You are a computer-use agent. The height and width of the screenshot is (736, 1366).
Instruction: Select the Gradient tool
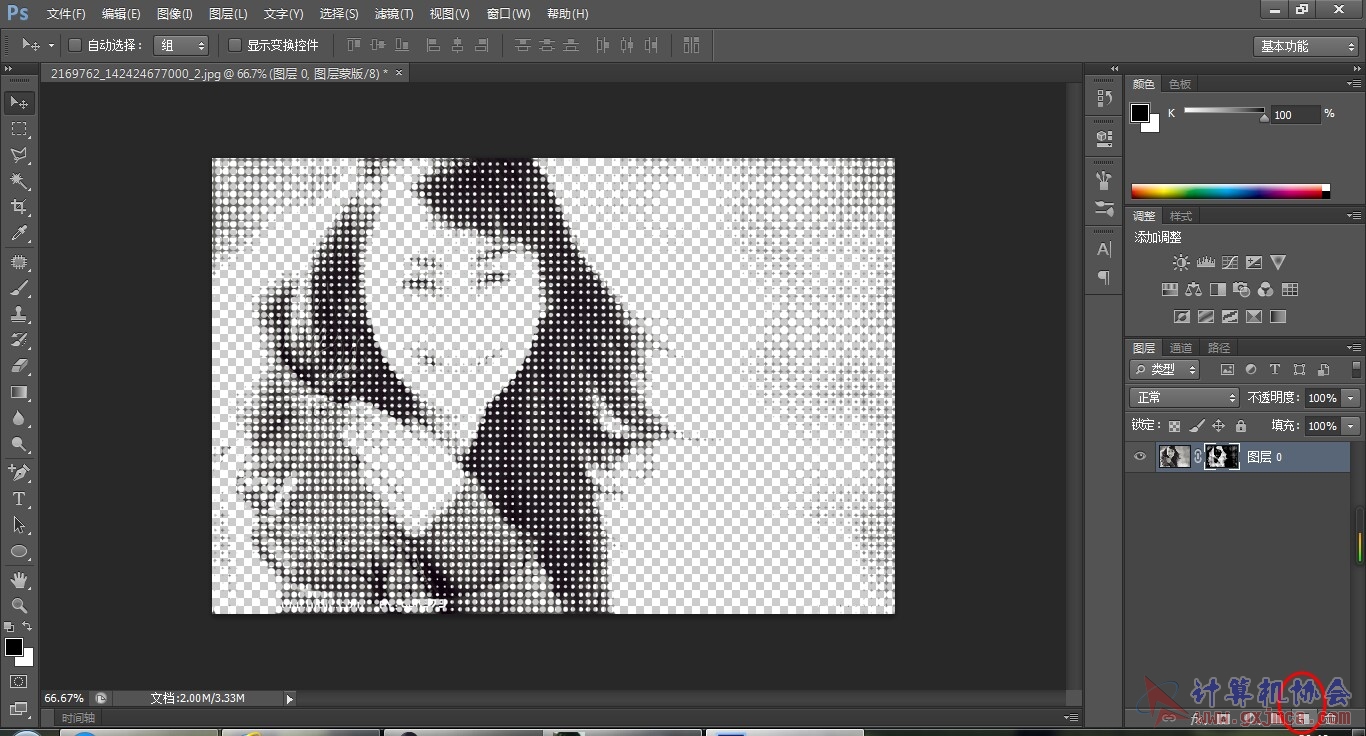click(19, 392)
